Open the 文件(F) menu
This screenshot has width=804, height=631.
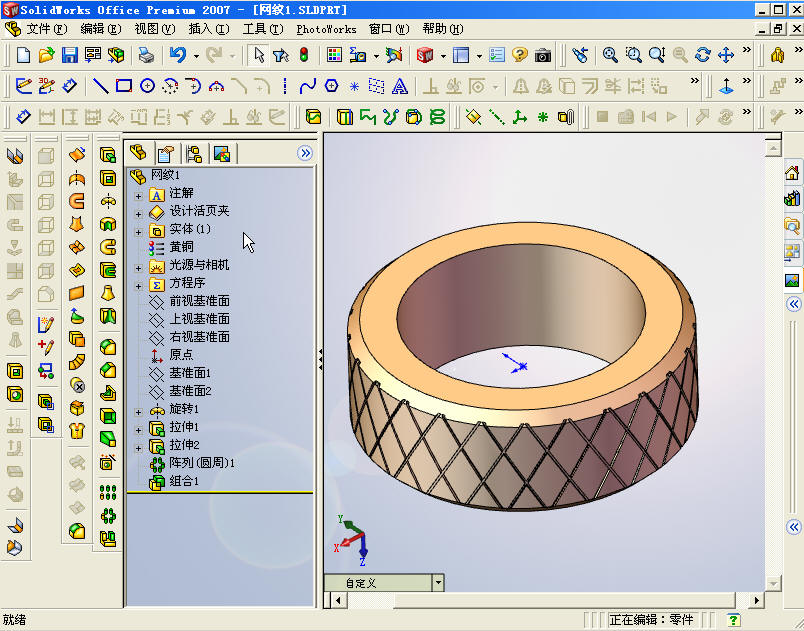click(x=47, y=29)
